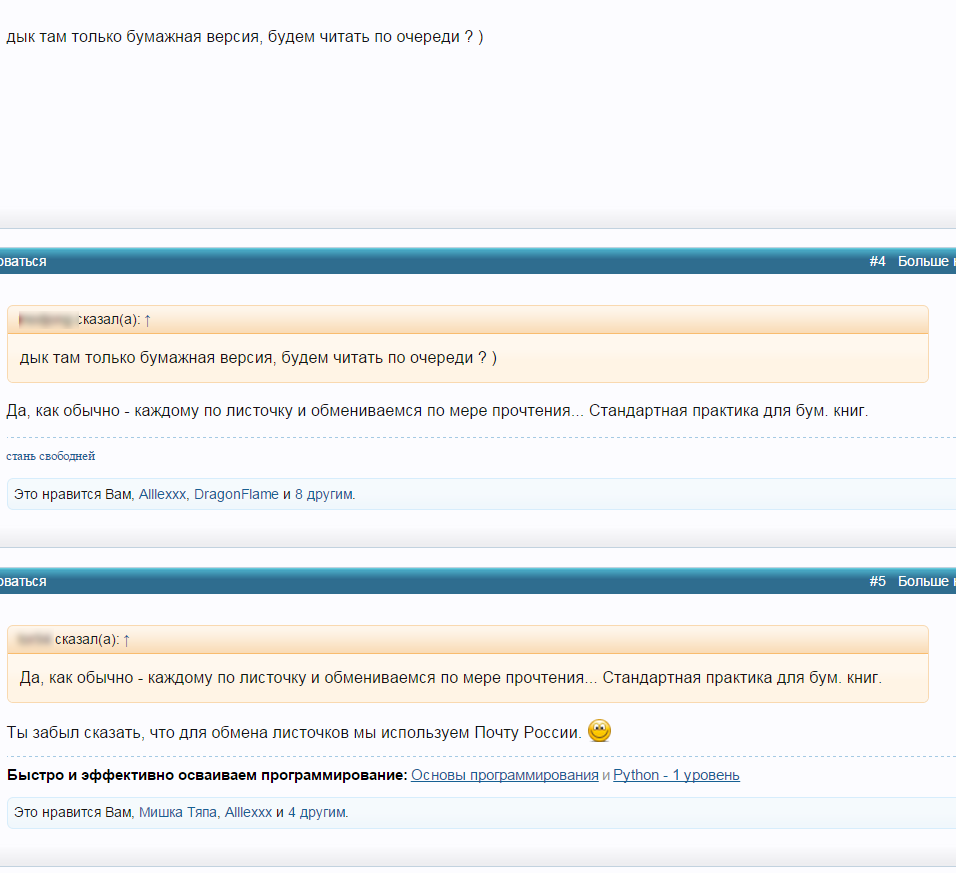Click the truncated left link in post #5 header
The height and width of the screenshot is (886, 956).
click(x=23, y=582)
